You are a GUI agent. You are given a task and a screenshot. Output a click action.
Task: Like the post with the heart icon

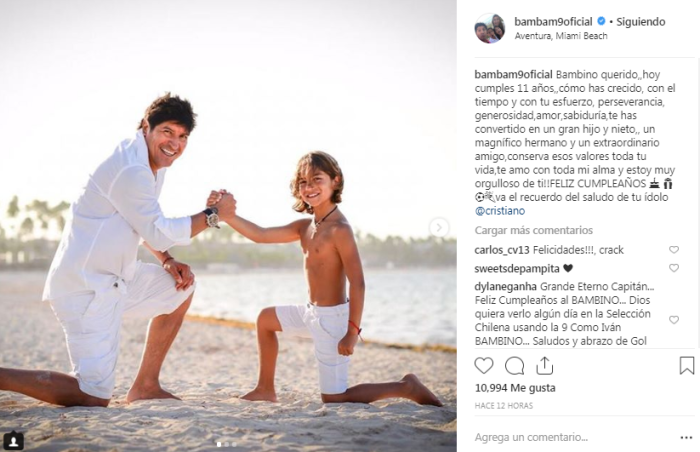pyautogui.click(x=483, y=366)
